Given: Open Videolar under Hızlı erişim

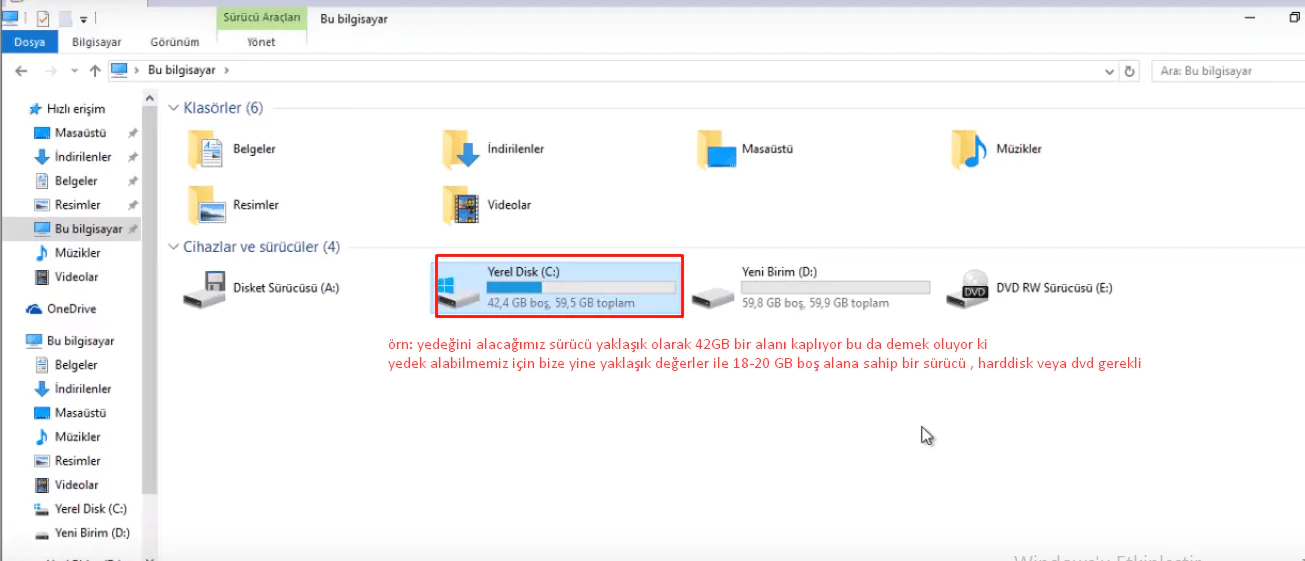Looking at the screenshot, I should click(x=66, y=277).
